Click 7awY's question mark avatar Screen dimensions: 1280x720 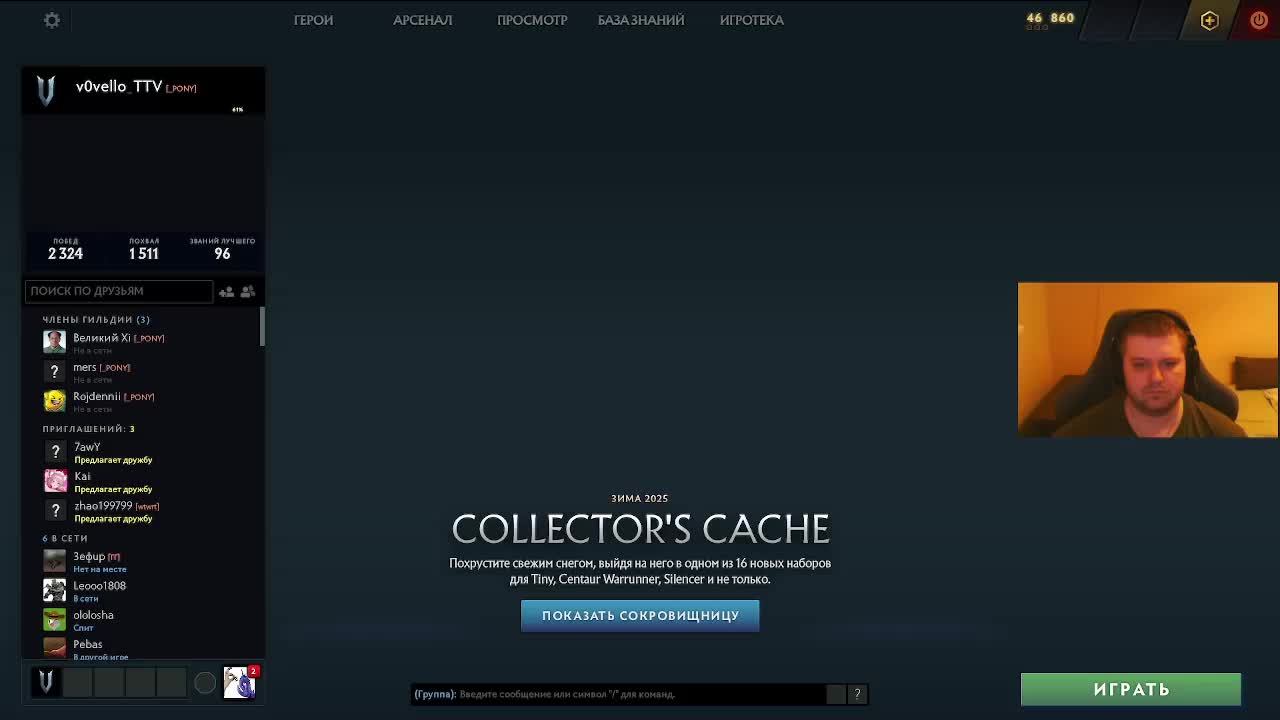[x=55, y=451]
